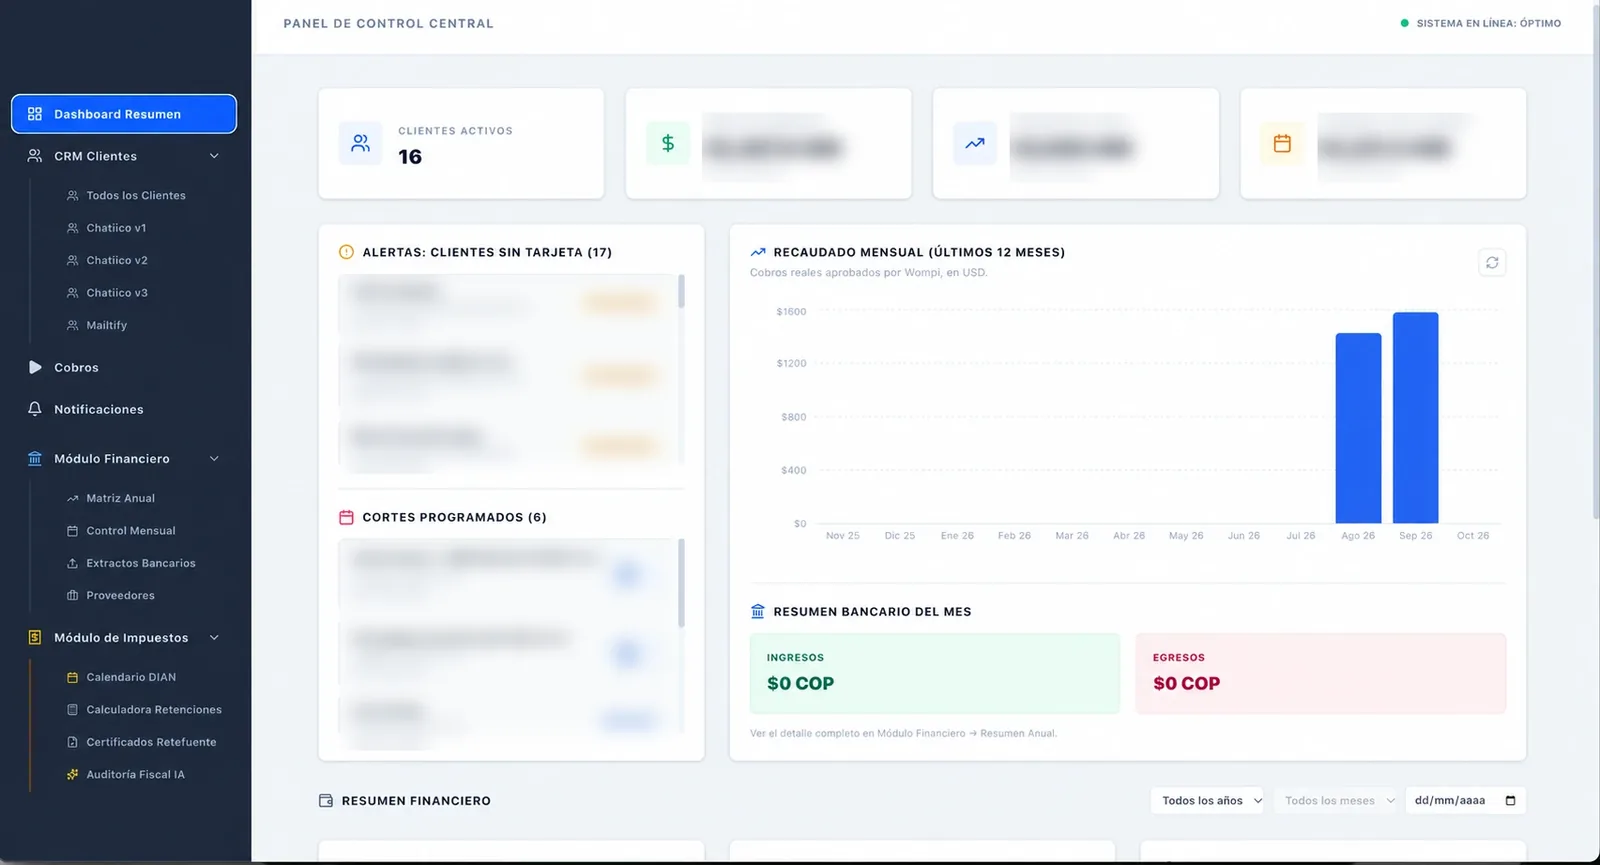Screen dimensions: 1600x865
Task: Collapse the Módulo de Impuestos chevron
Action: tap(214, 638)
